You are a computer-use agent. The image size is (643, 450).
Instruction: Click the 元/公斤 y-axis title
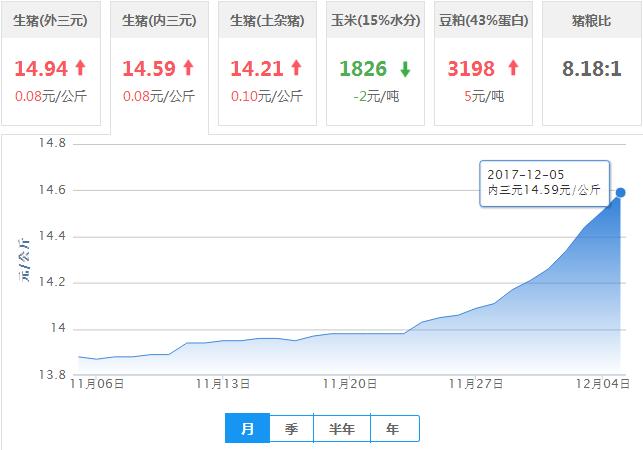tap(24, 259)
